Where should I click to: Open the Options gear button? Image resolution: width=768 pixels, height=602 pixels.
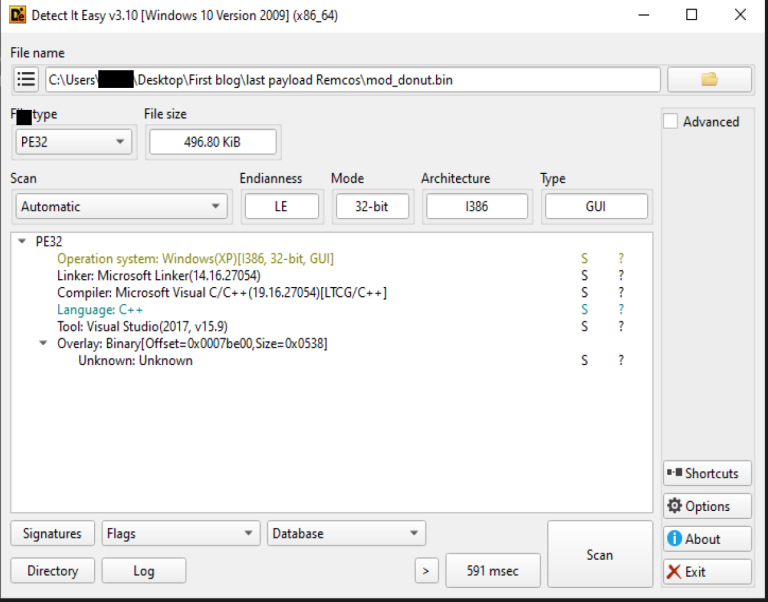pyautogui.click(x=706, y=506)
